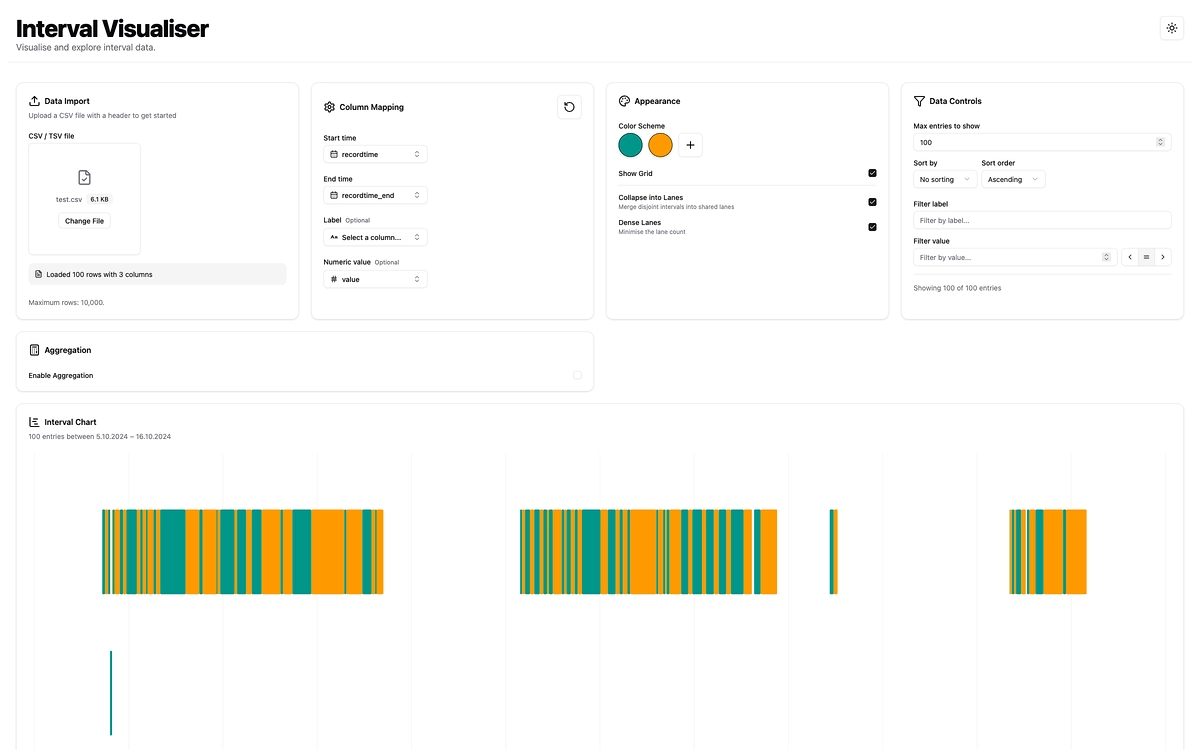Click the Aggregation calculator icon
Viewport: 1200px width, 750px height.
34,350
